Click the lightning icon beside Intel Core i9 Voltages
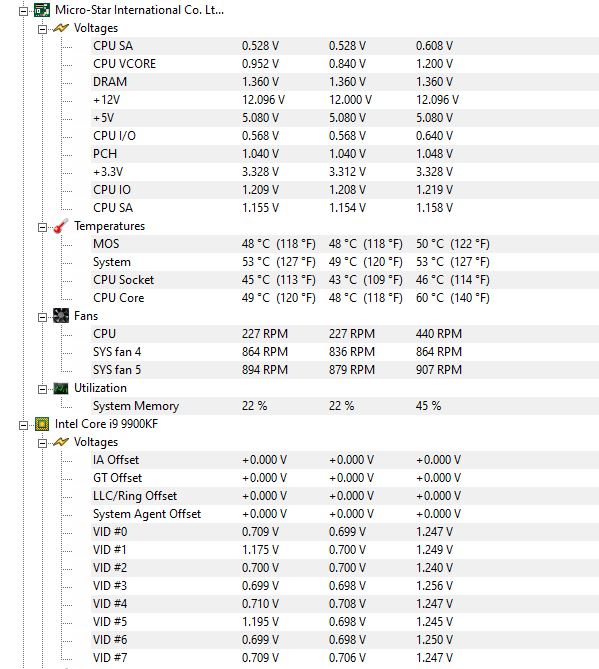The image size is (599, 669). tap(61, 442)
